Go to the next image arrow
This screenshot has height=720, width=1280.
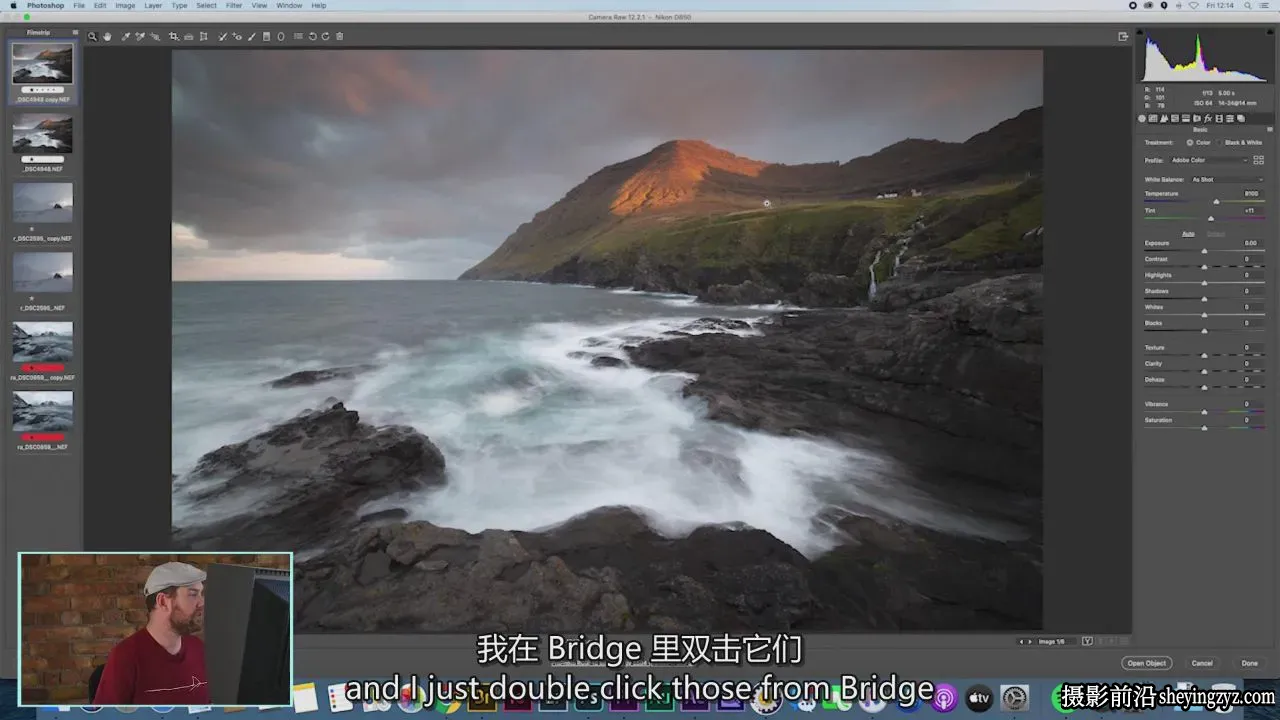point(1030,641)
